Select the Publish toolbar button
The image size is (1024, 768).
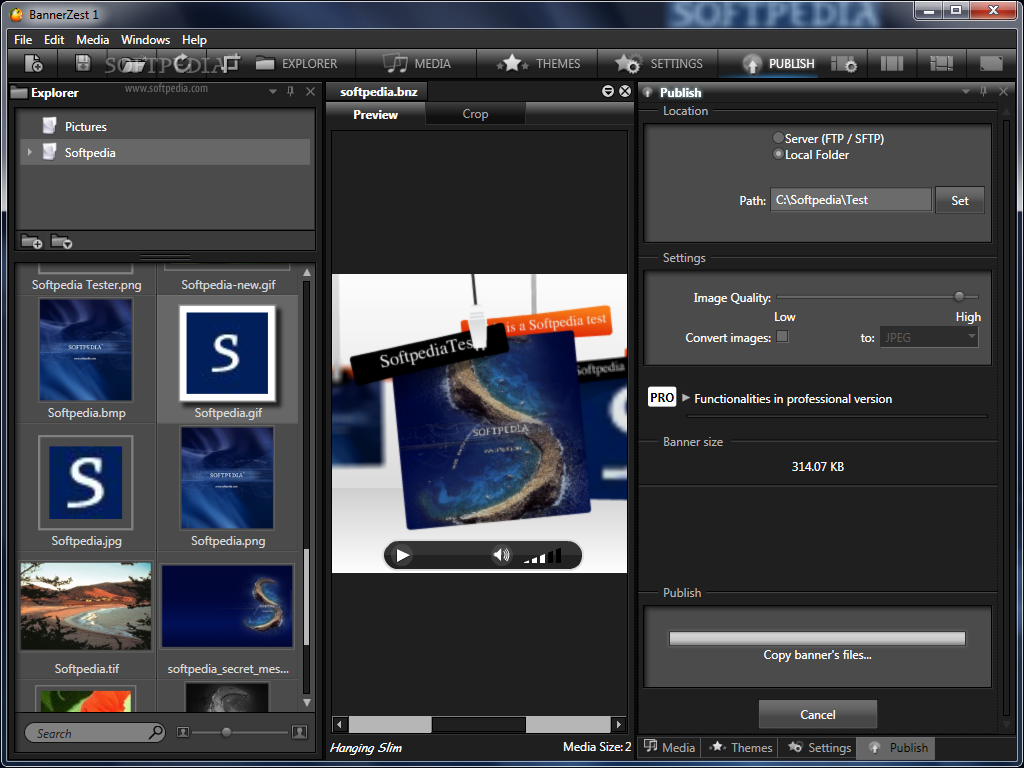click(x=778, y=64)
